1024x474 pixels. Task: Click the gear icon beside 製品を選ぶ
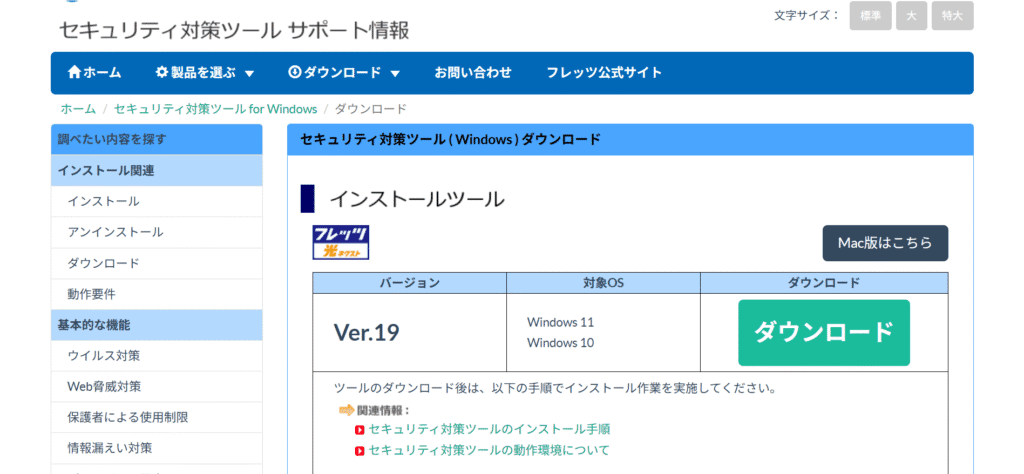pyautogui.click(x=162, y=72)
